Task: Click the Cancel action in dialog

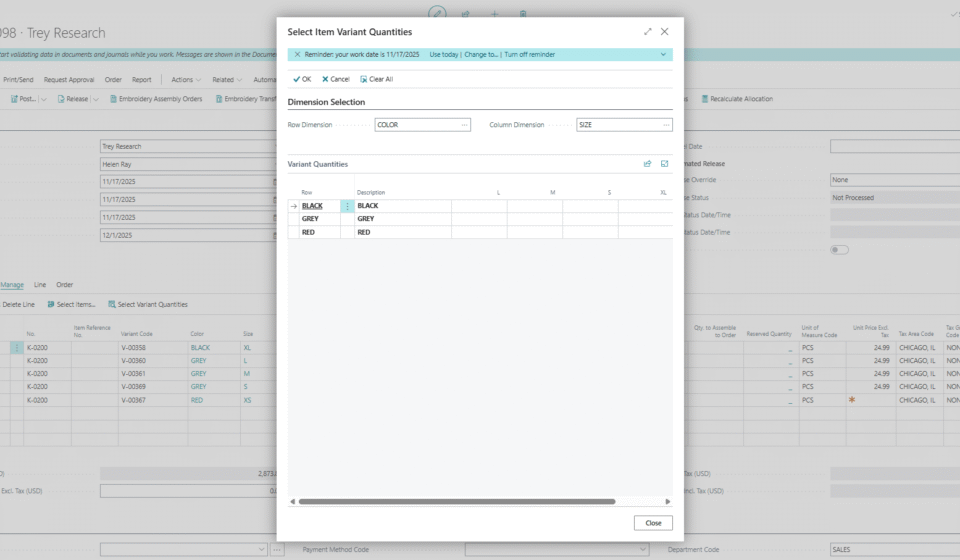Action: point(336,79)
